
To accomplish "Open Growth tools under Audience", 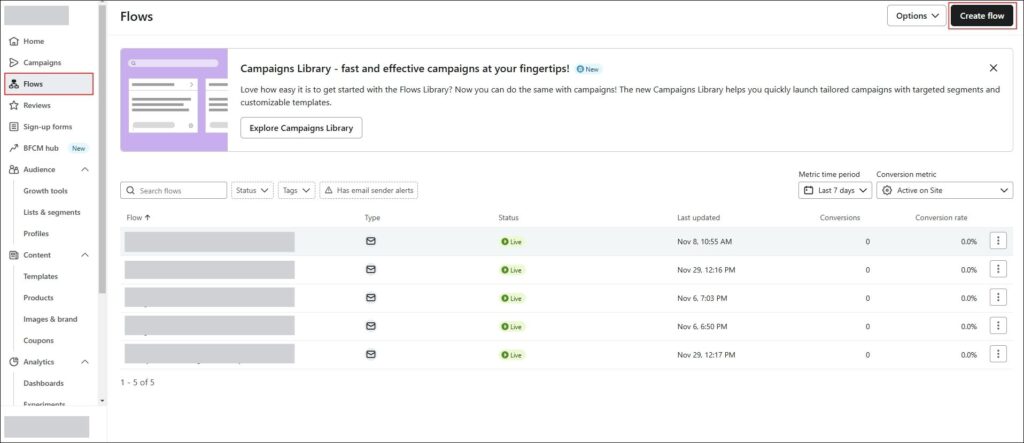I will [x=45, y=191].
